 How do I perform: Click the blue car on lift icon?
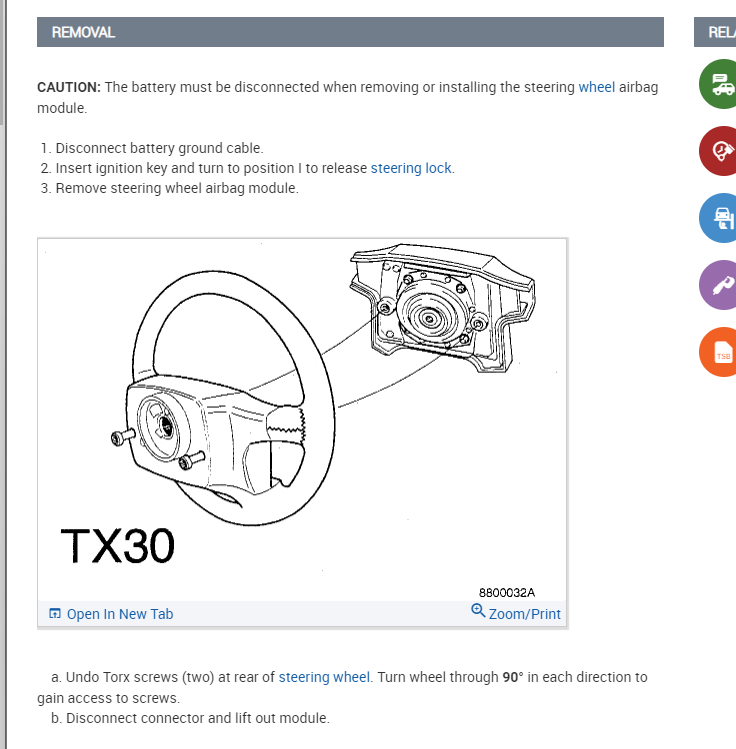pos(720,218)
